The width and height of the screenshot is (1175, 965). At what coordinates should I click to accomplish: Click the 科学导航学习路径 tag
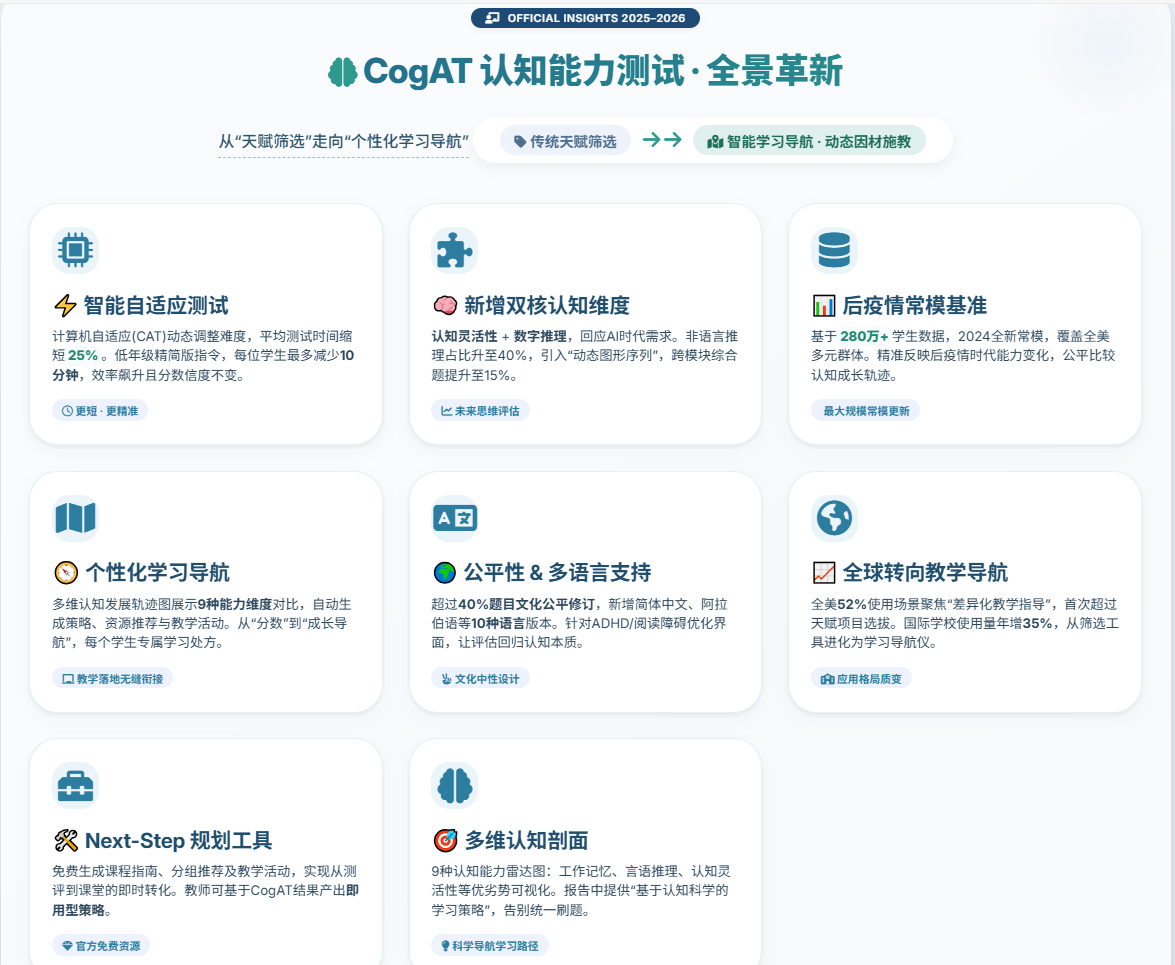[x=490, y=945]
